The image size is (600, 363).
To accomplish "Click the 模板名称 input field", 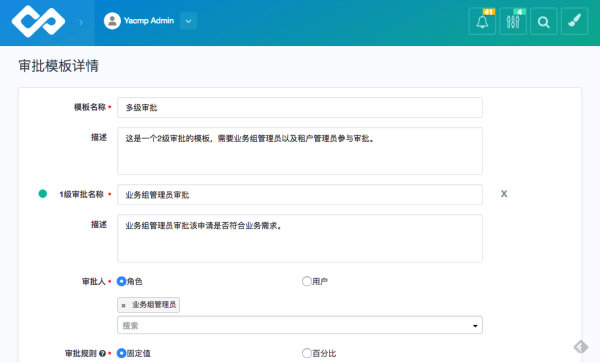I will tap(300, 107).
